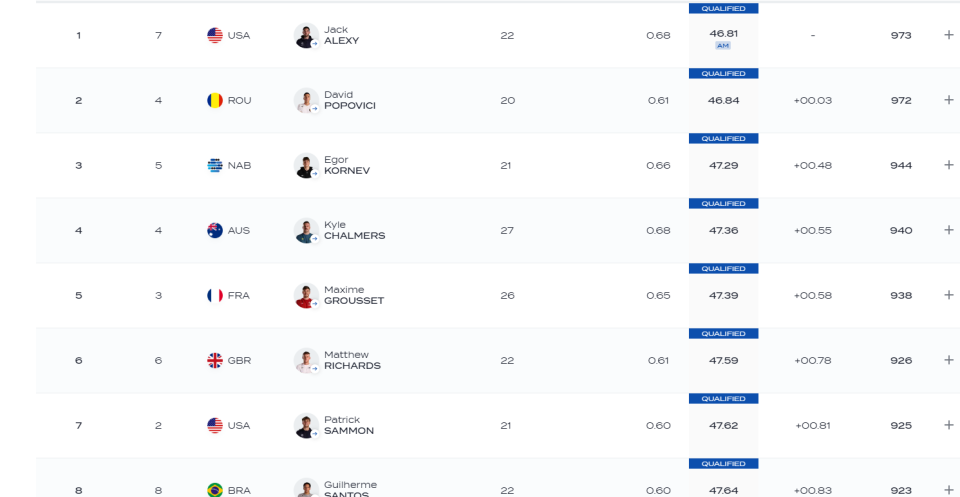Expand Maxime Grousset's split details
960x497 pixels.
coord(948,294)
